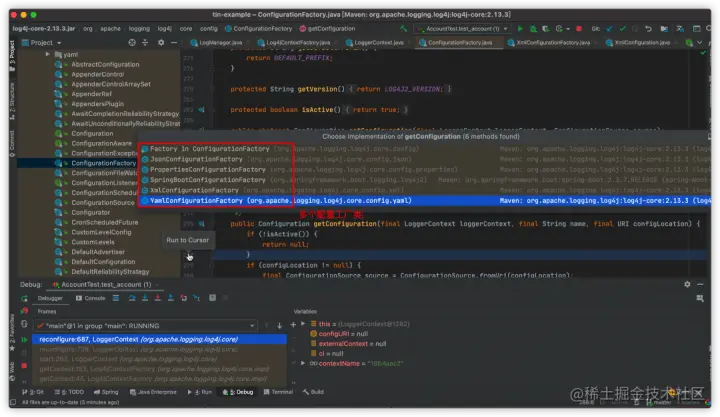
Task: Click the Git rollback undo arrow icon
Action: click(x=648, y=28)
